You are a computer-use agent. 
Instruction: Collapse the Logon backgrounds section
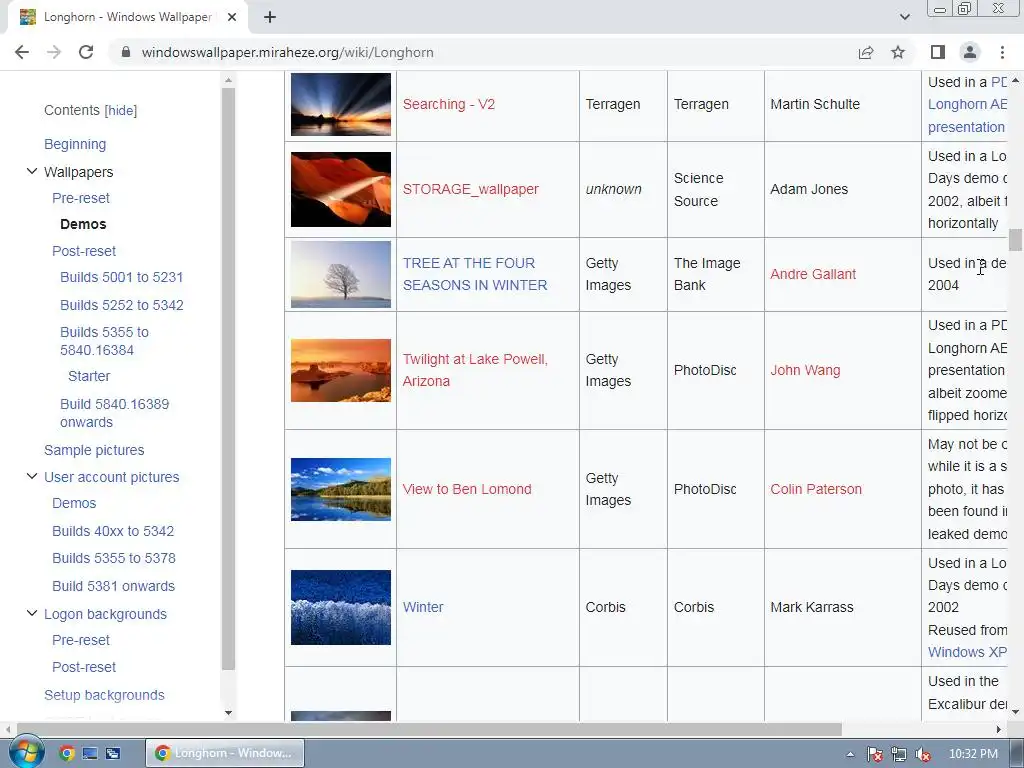pos(31,614)
